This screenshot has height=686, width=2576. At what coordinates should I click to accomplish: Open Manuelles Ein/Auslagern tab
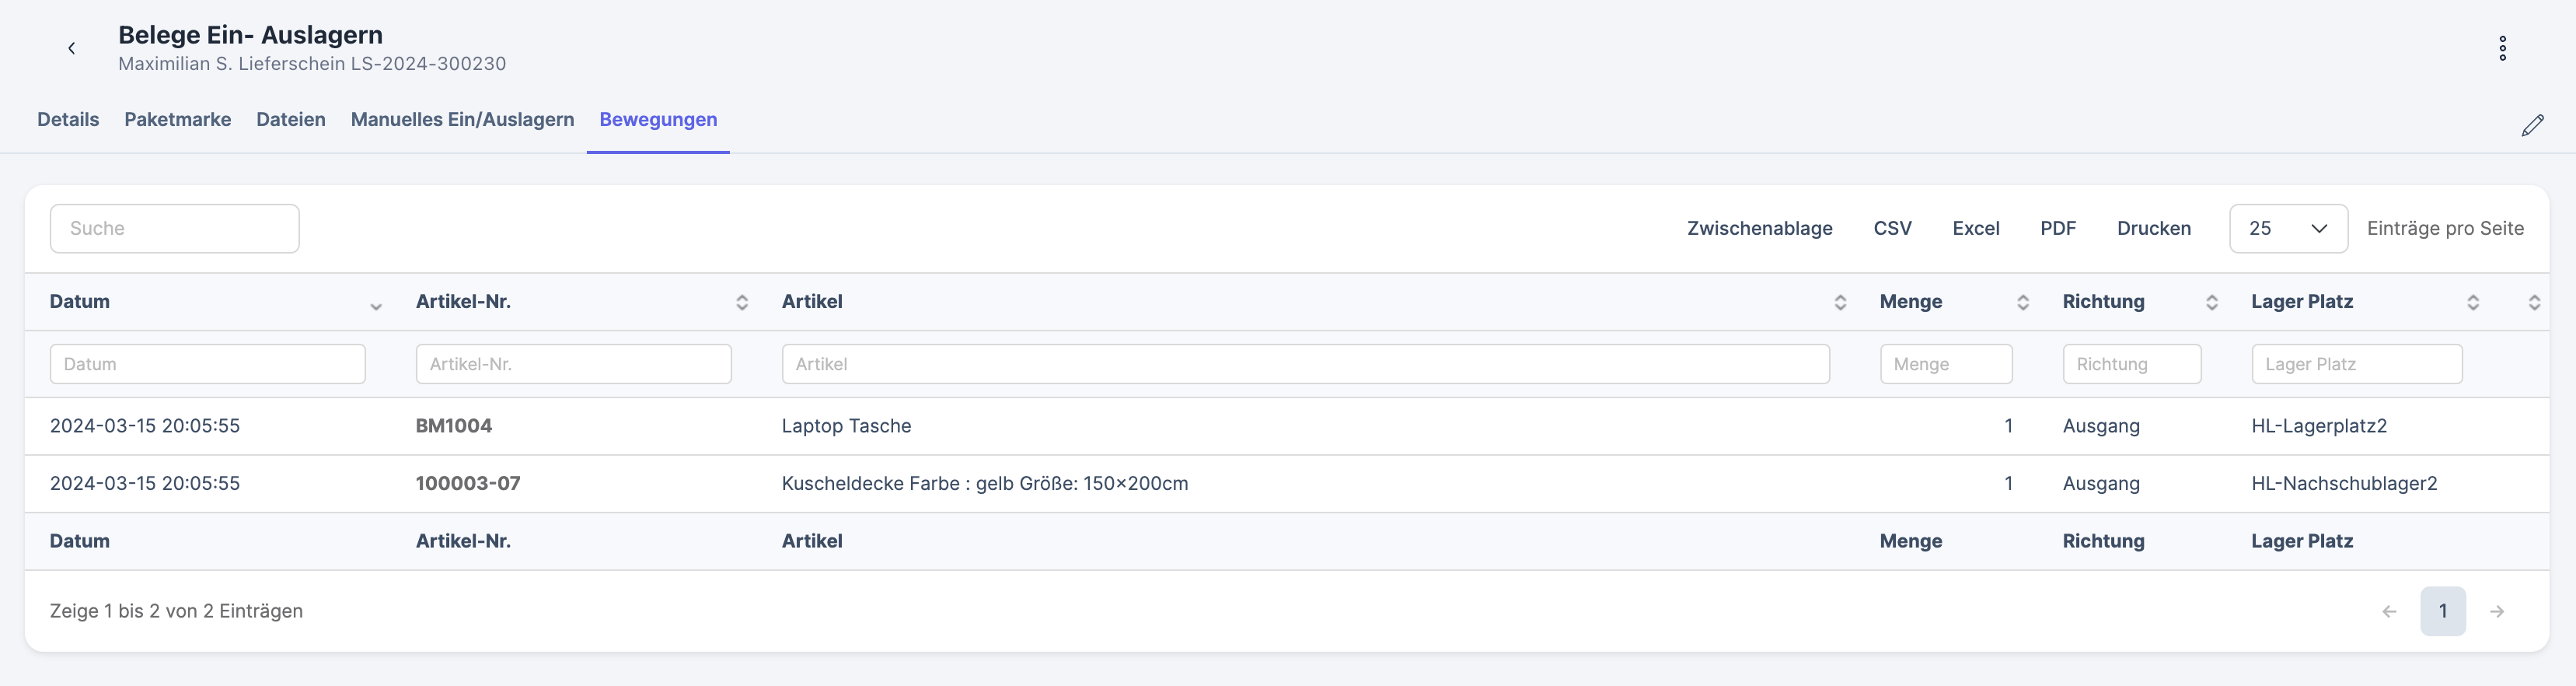coord(462,120)
